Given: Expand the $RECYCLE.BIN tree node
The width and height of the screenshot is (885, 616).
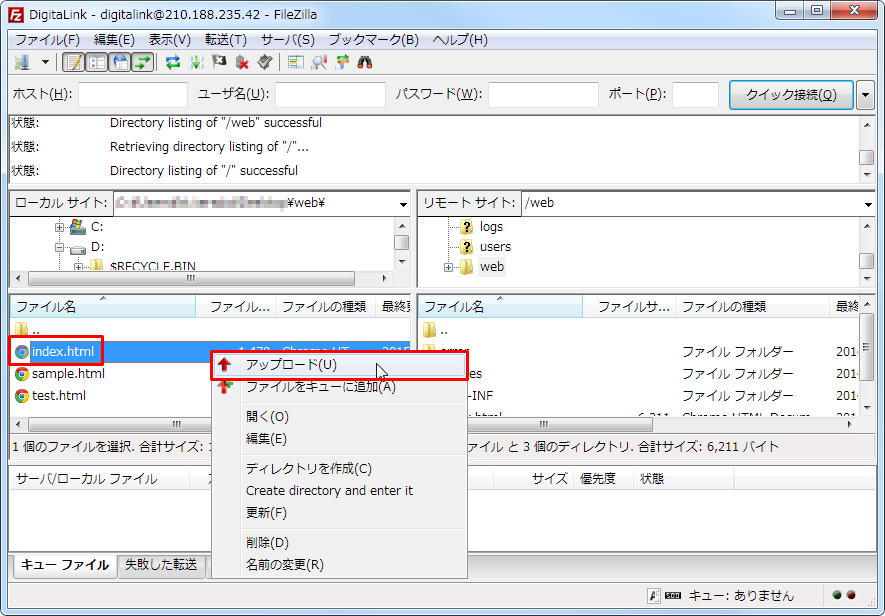Looking at the screenshot, I should (x=78, y=267).
